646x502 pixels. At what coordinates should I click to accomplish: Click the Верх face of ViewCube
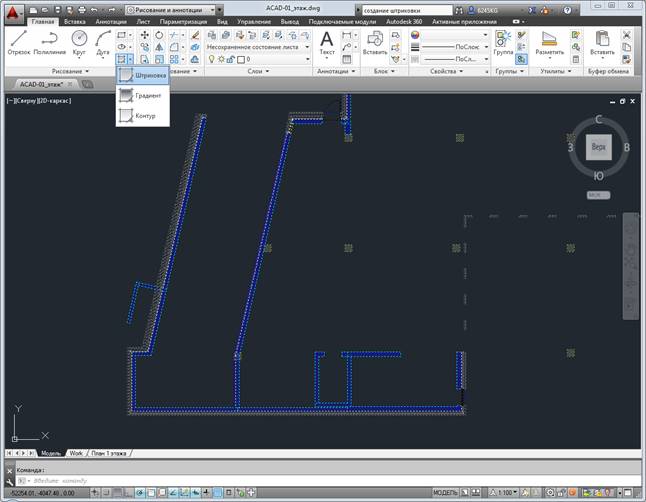click(x=599, y=147)
